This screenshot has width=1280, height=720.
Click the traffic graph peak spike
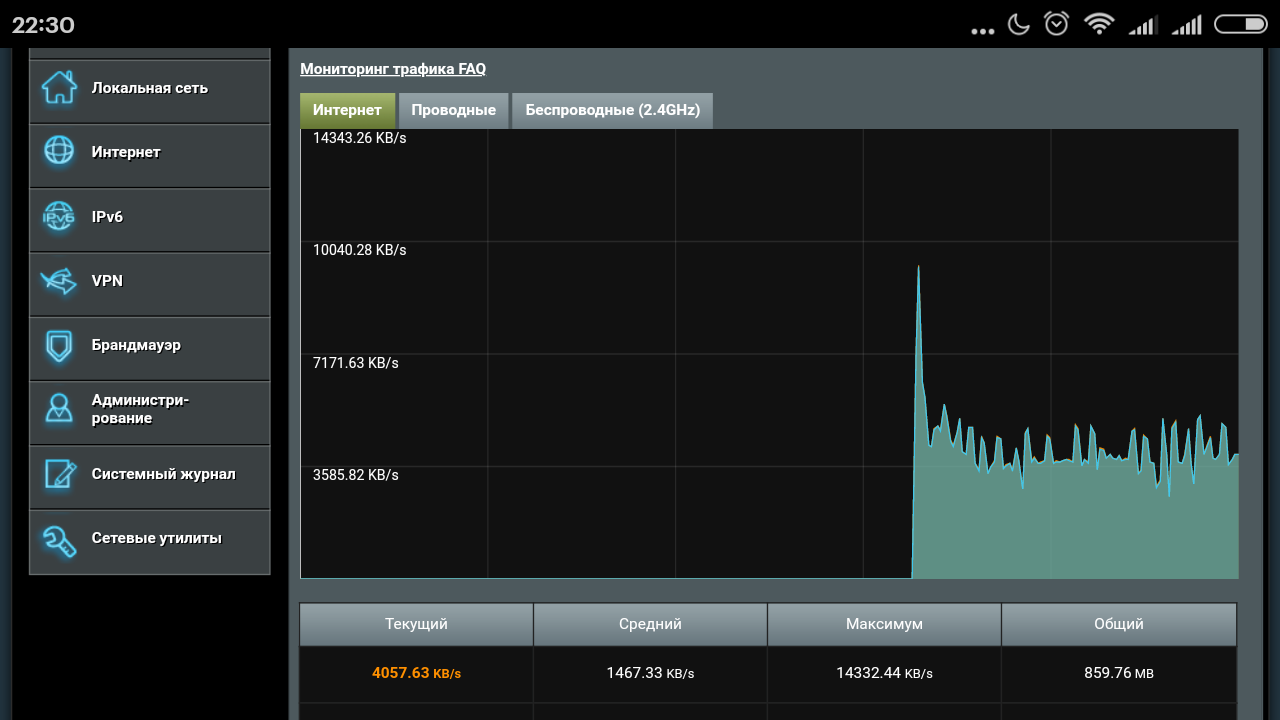[x=918, y=268]
